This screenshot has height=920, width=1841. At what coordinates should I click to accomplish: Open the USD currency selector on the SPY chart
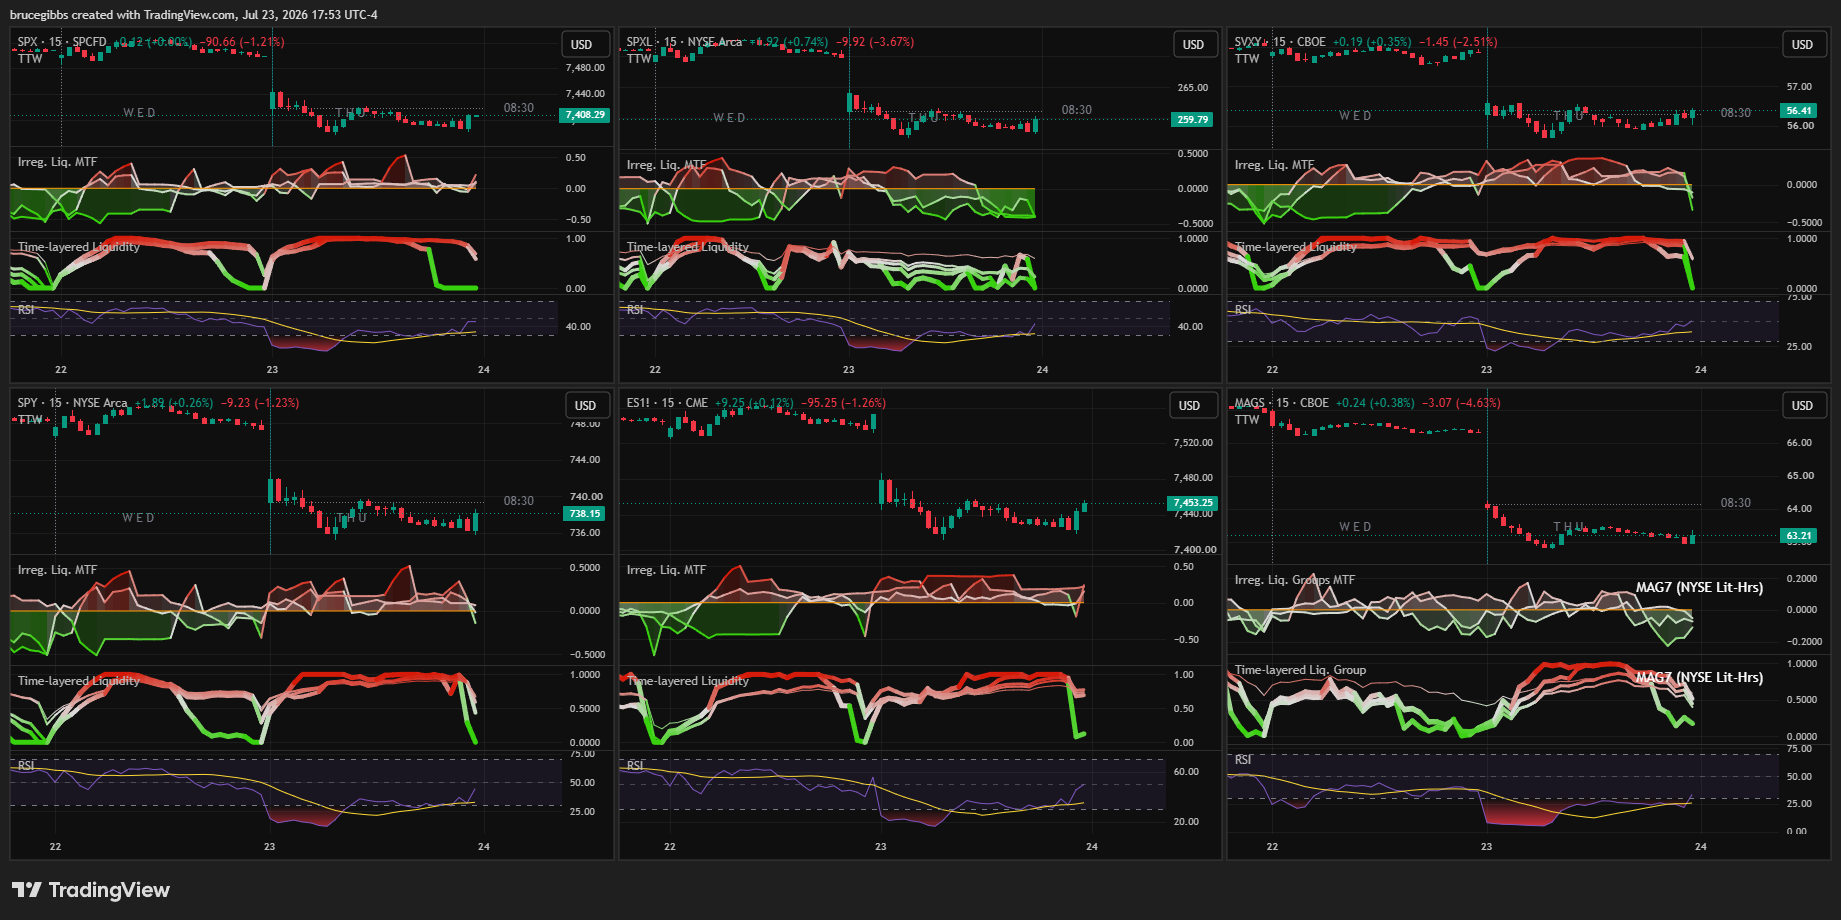click(x=586, y=406)
